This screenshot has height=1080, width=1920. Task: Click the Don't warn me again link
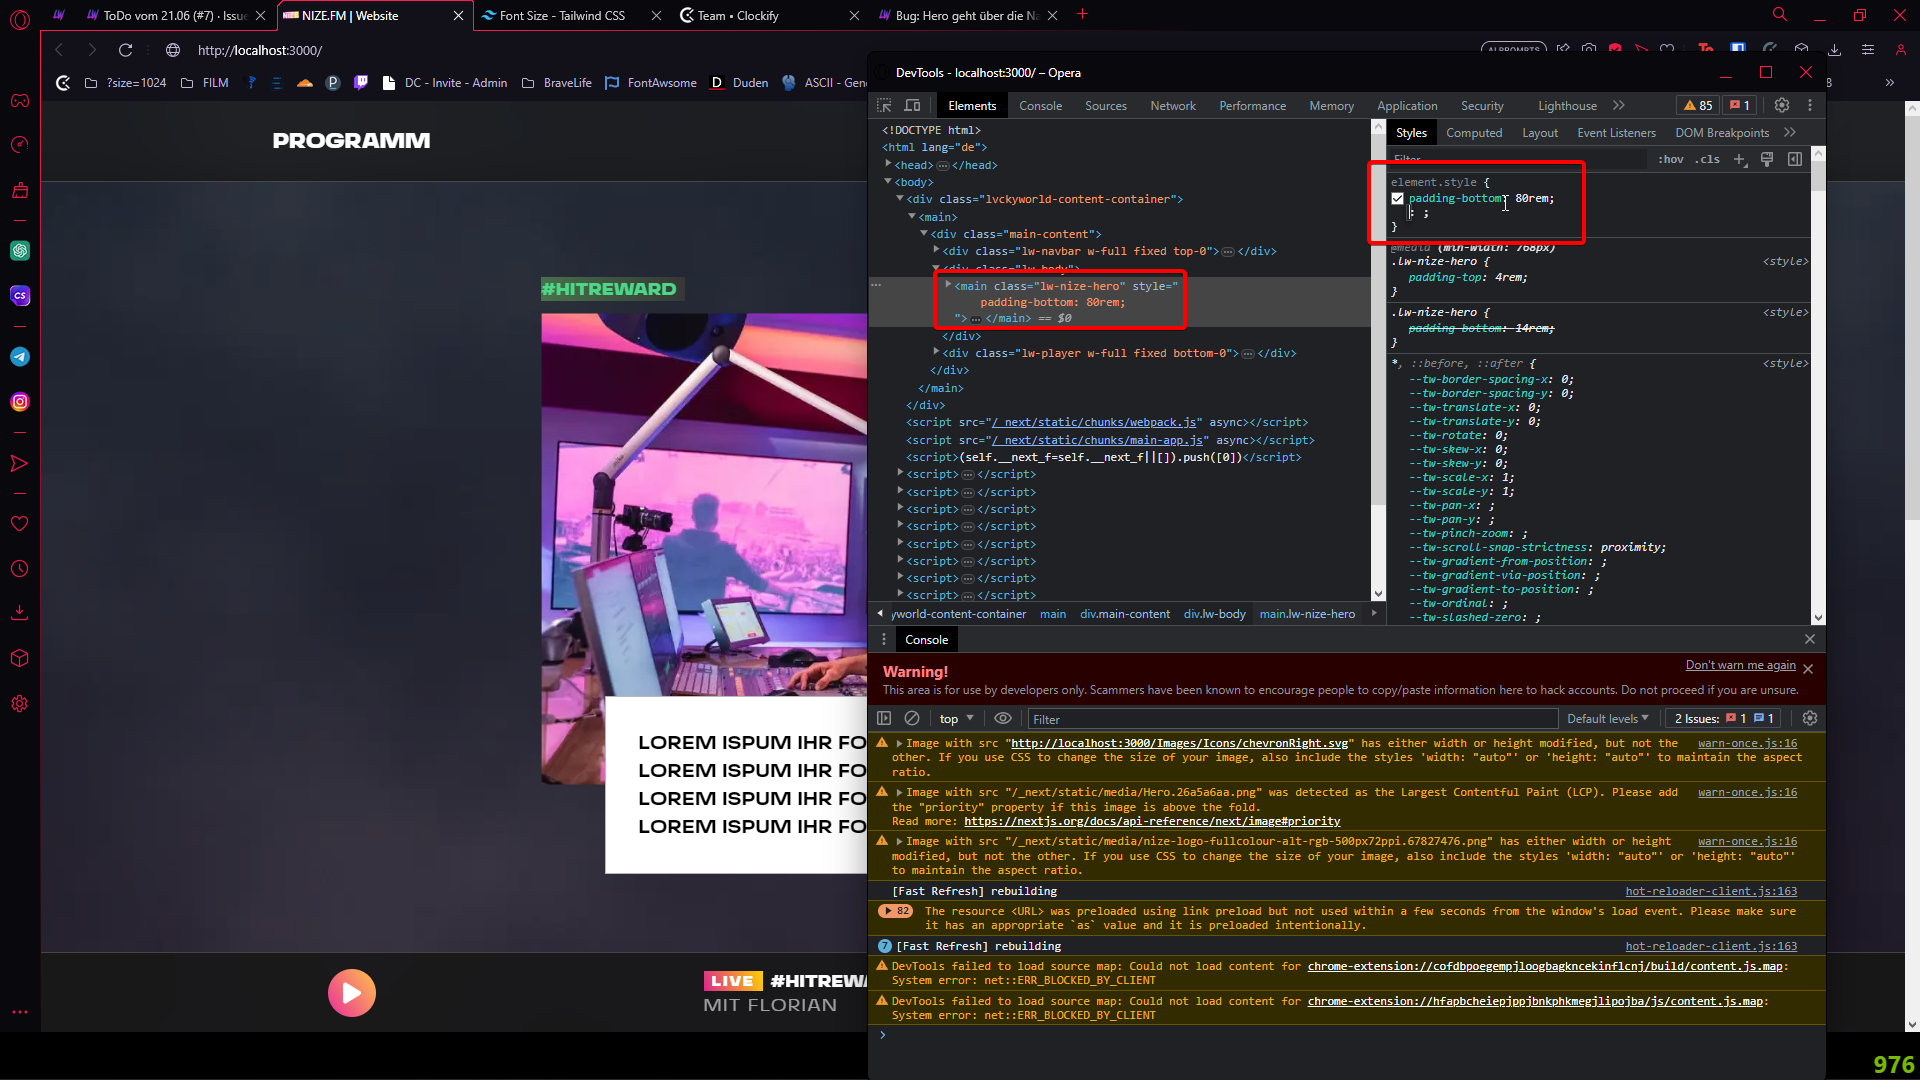click(1740, 665)
